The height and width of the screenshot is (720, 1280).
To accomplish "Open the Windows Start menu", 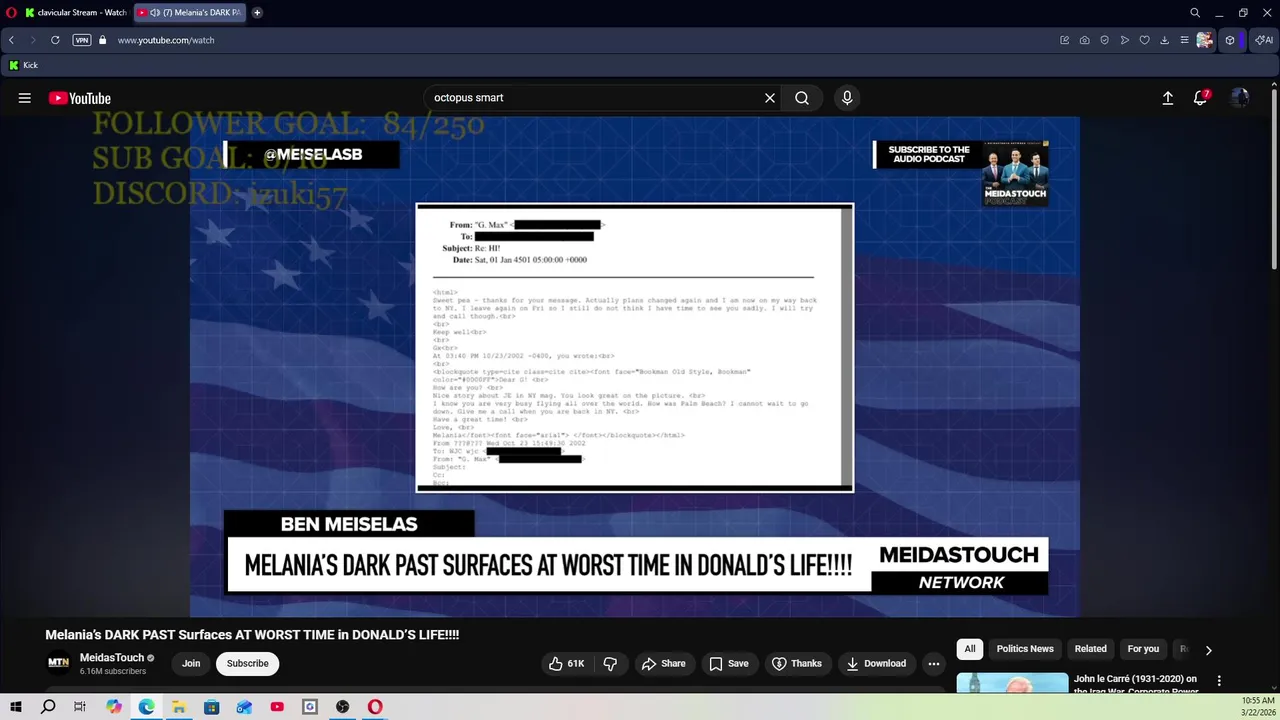I will (16, 707).
